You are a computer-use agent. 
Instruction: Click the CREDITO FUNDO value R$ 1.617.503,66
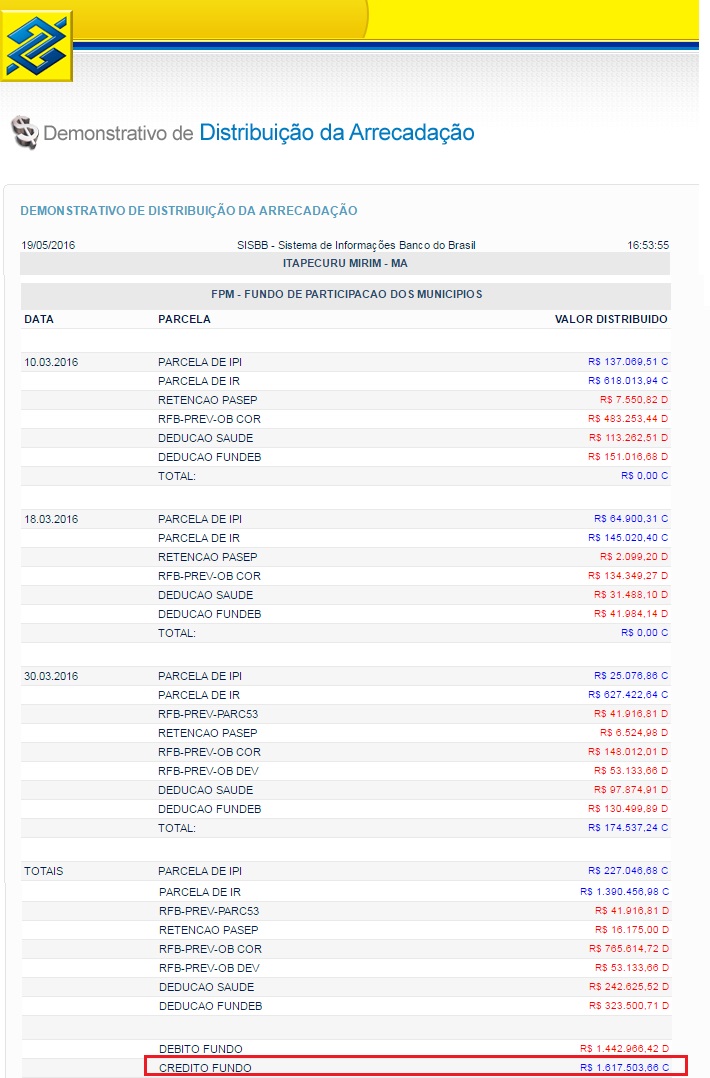(x=623, y=1068)
